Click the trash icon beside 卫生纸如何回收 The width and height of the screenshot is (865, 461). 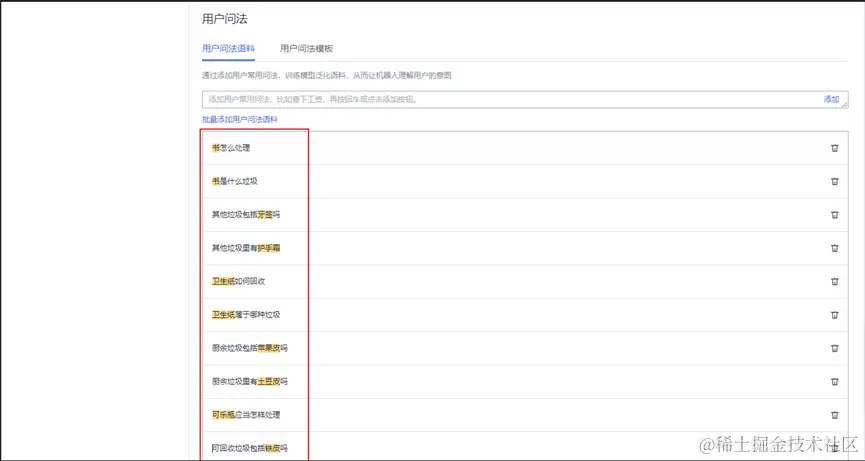click(835, 281)
